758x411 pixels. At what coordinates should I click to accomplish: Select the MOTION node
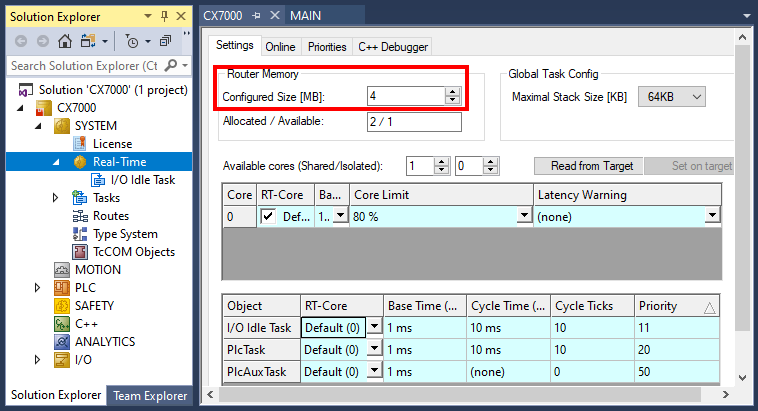[x=98, y=270]
